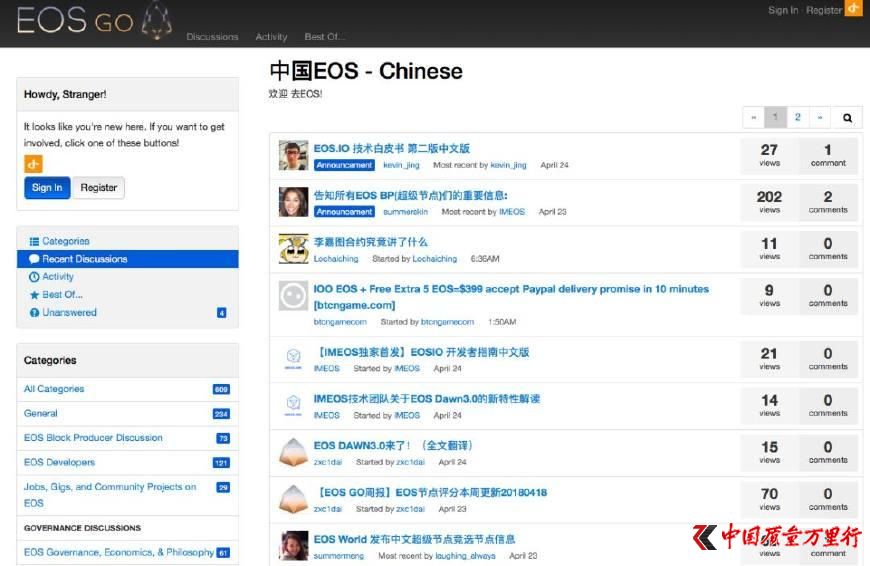
Task: Click Announcement tag on whitepaper post
Action: pyautogui.click(x=345, y=165)
